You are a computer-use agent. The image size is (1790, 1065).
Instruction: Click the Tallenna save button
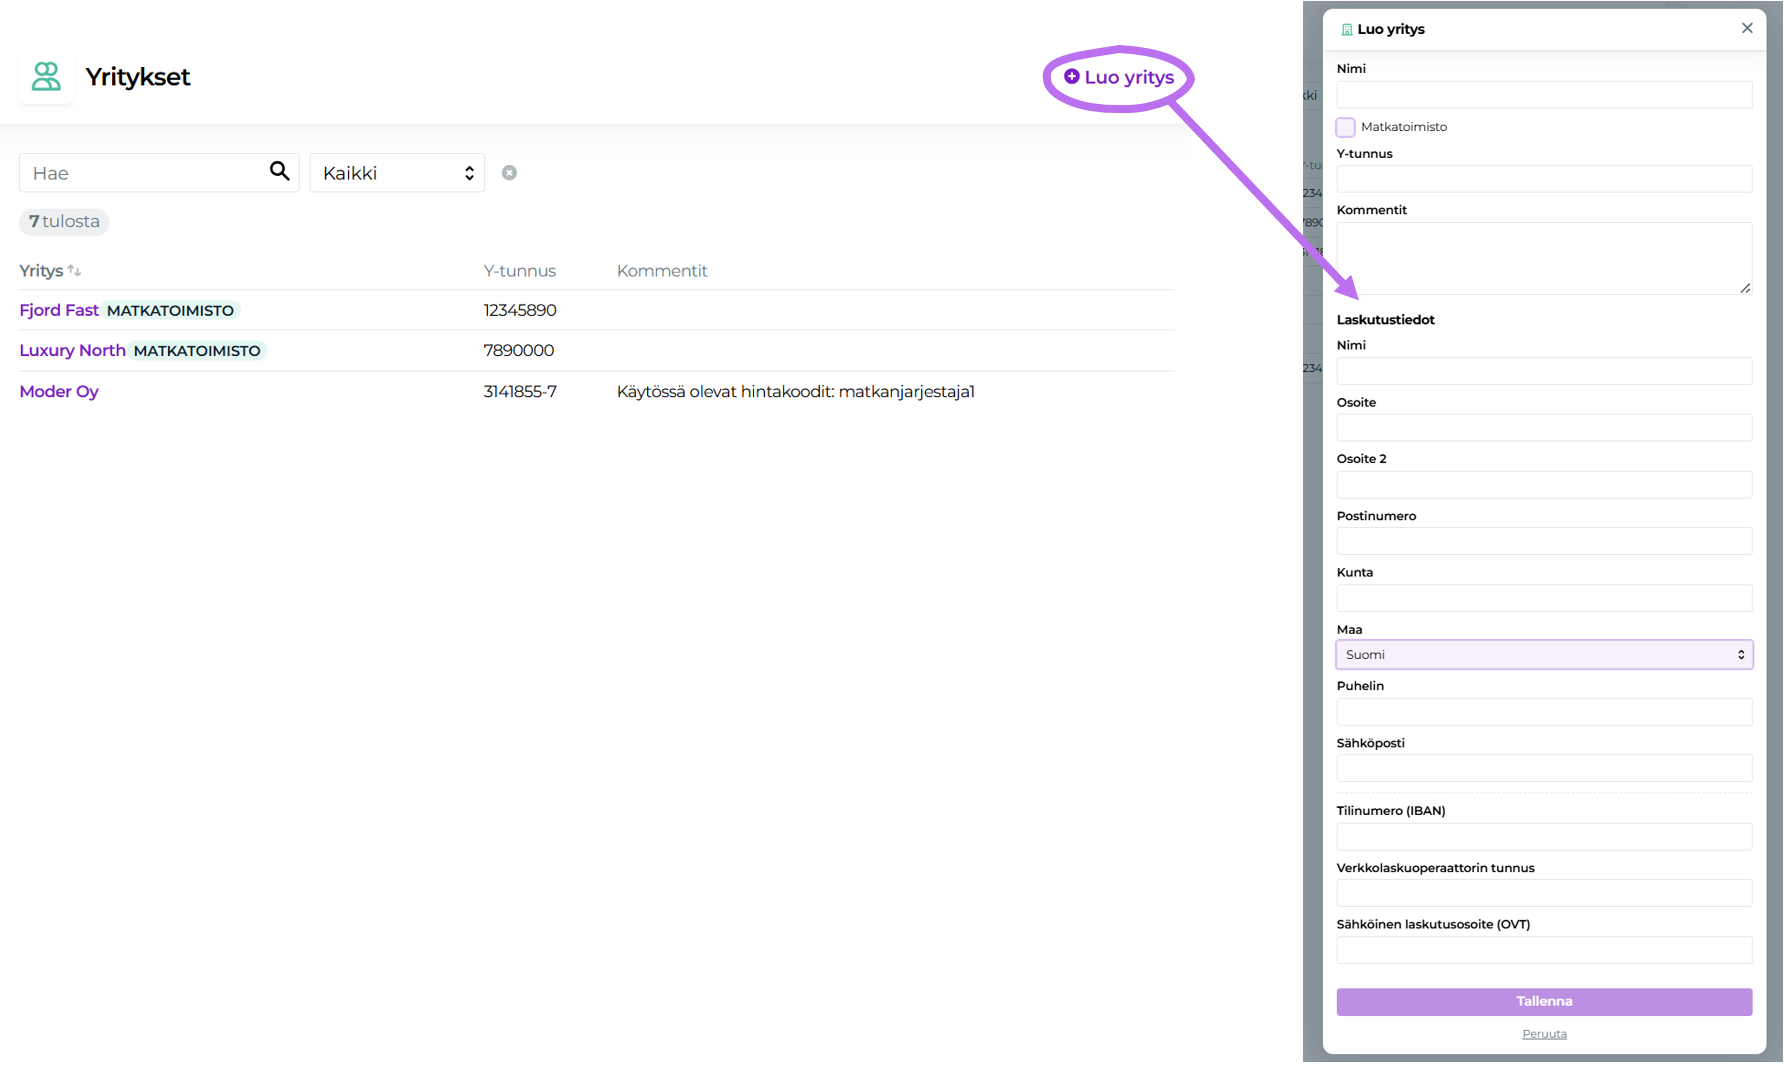tap(1543, 1002)
